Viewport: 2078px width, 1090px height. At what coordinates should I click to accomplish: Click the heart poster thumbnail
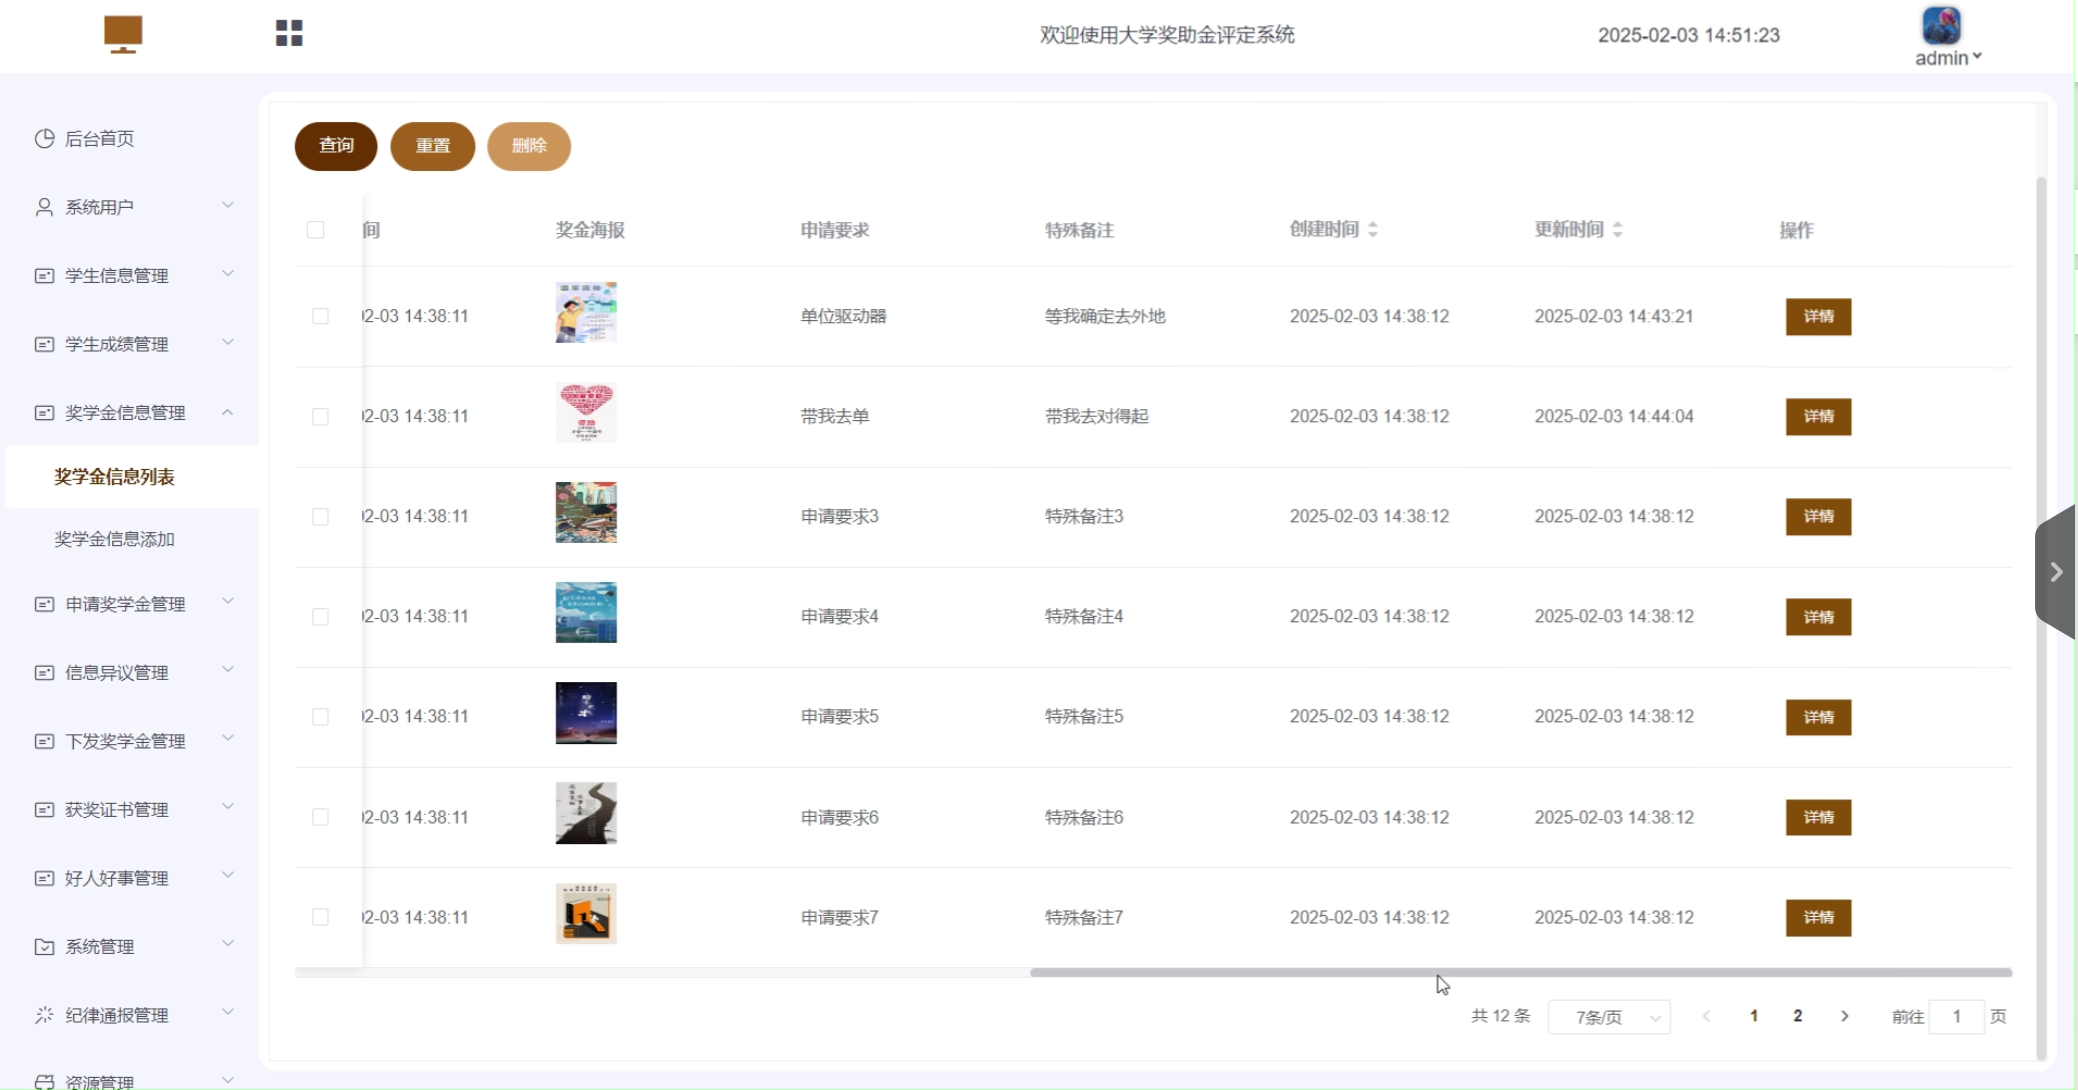[x=586, y=412]
